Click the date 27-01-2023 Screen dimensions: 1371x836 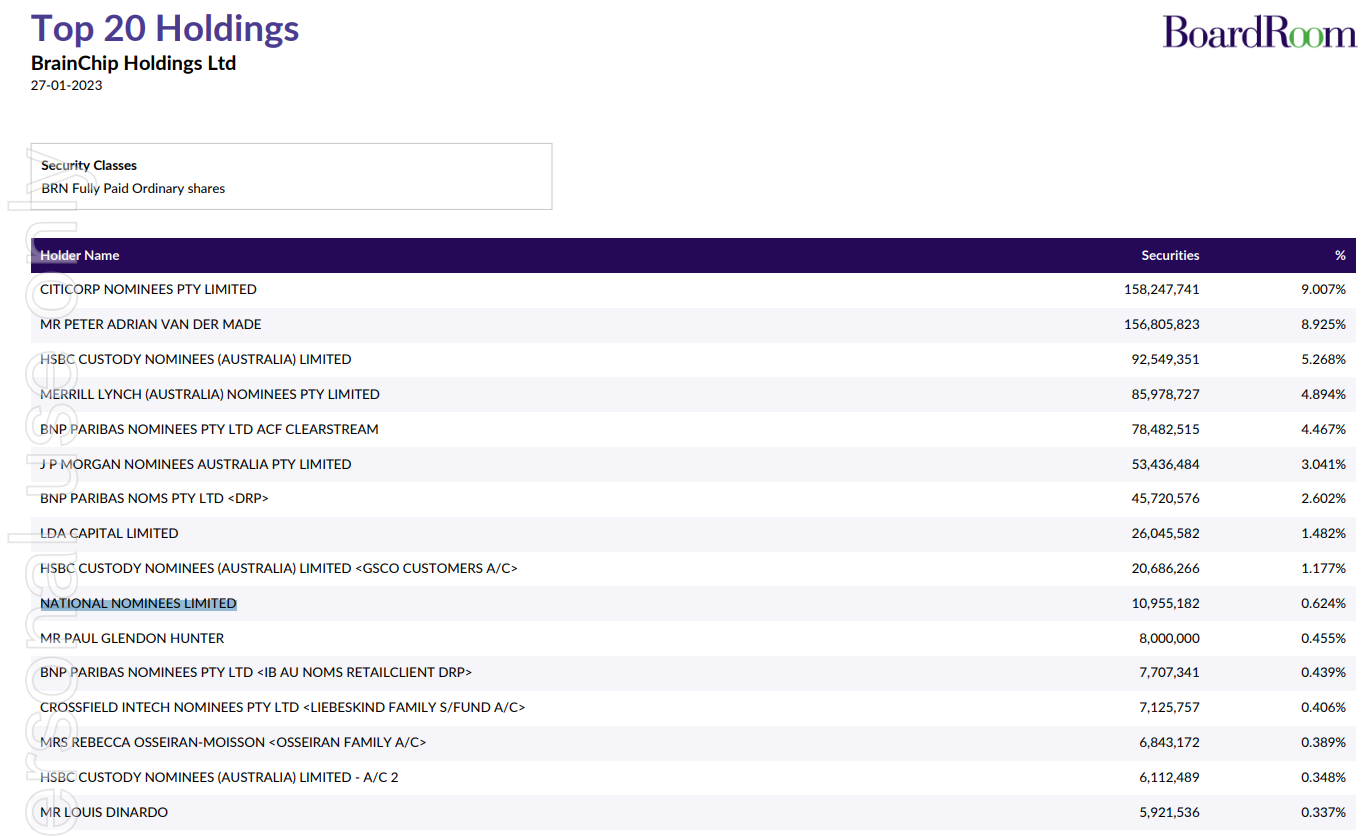[x=66, y=85]
